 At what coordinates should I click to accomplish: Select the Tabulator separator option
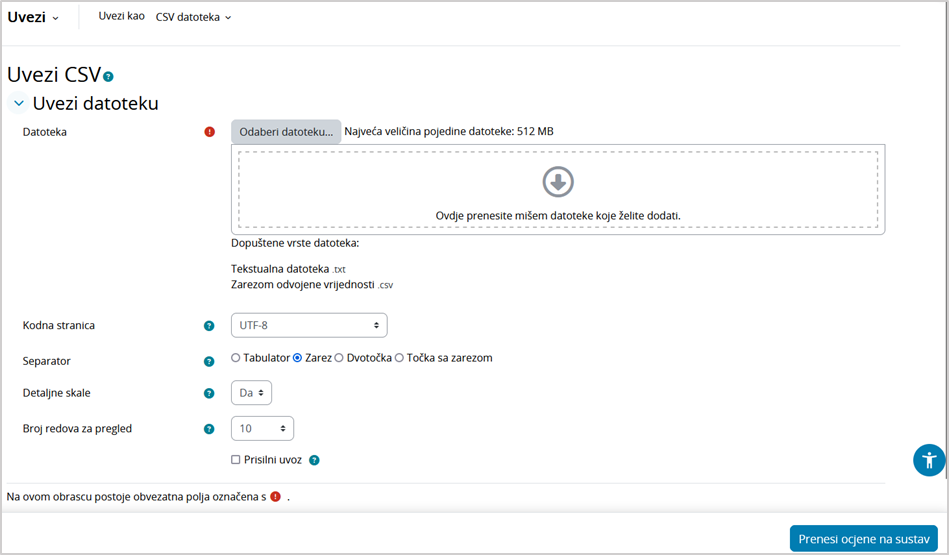(236, 358)
